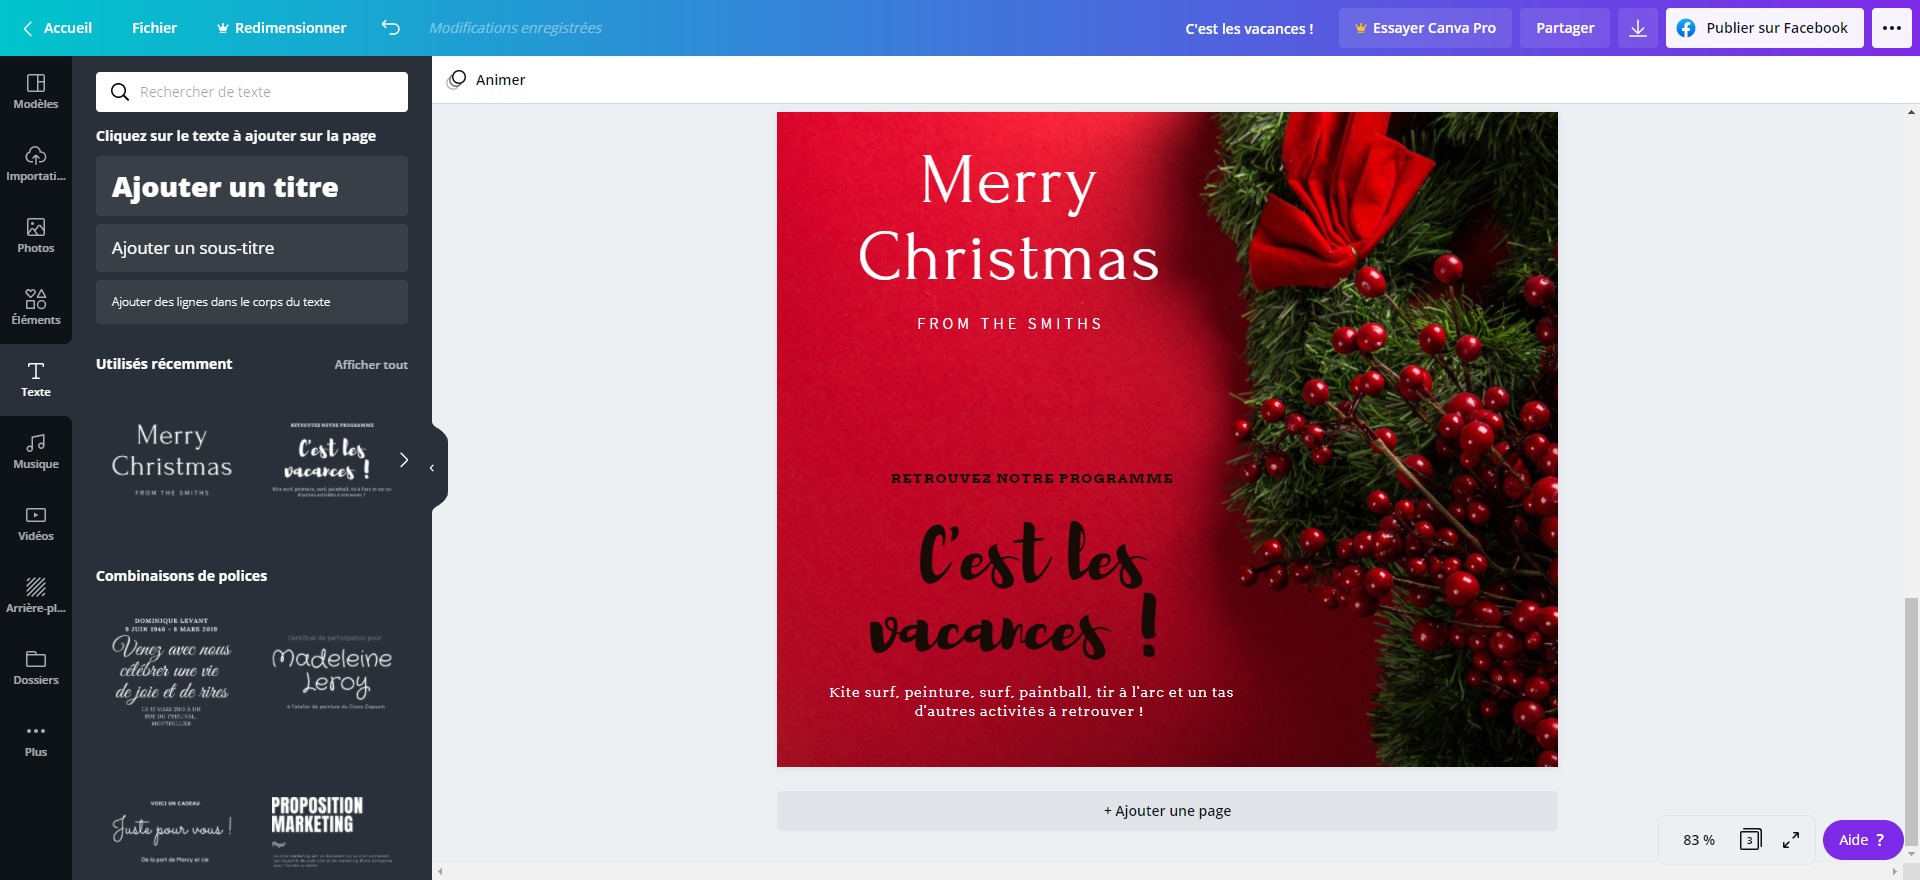
Task: Click Afficher tout link
Action: [x=370, y=365]
